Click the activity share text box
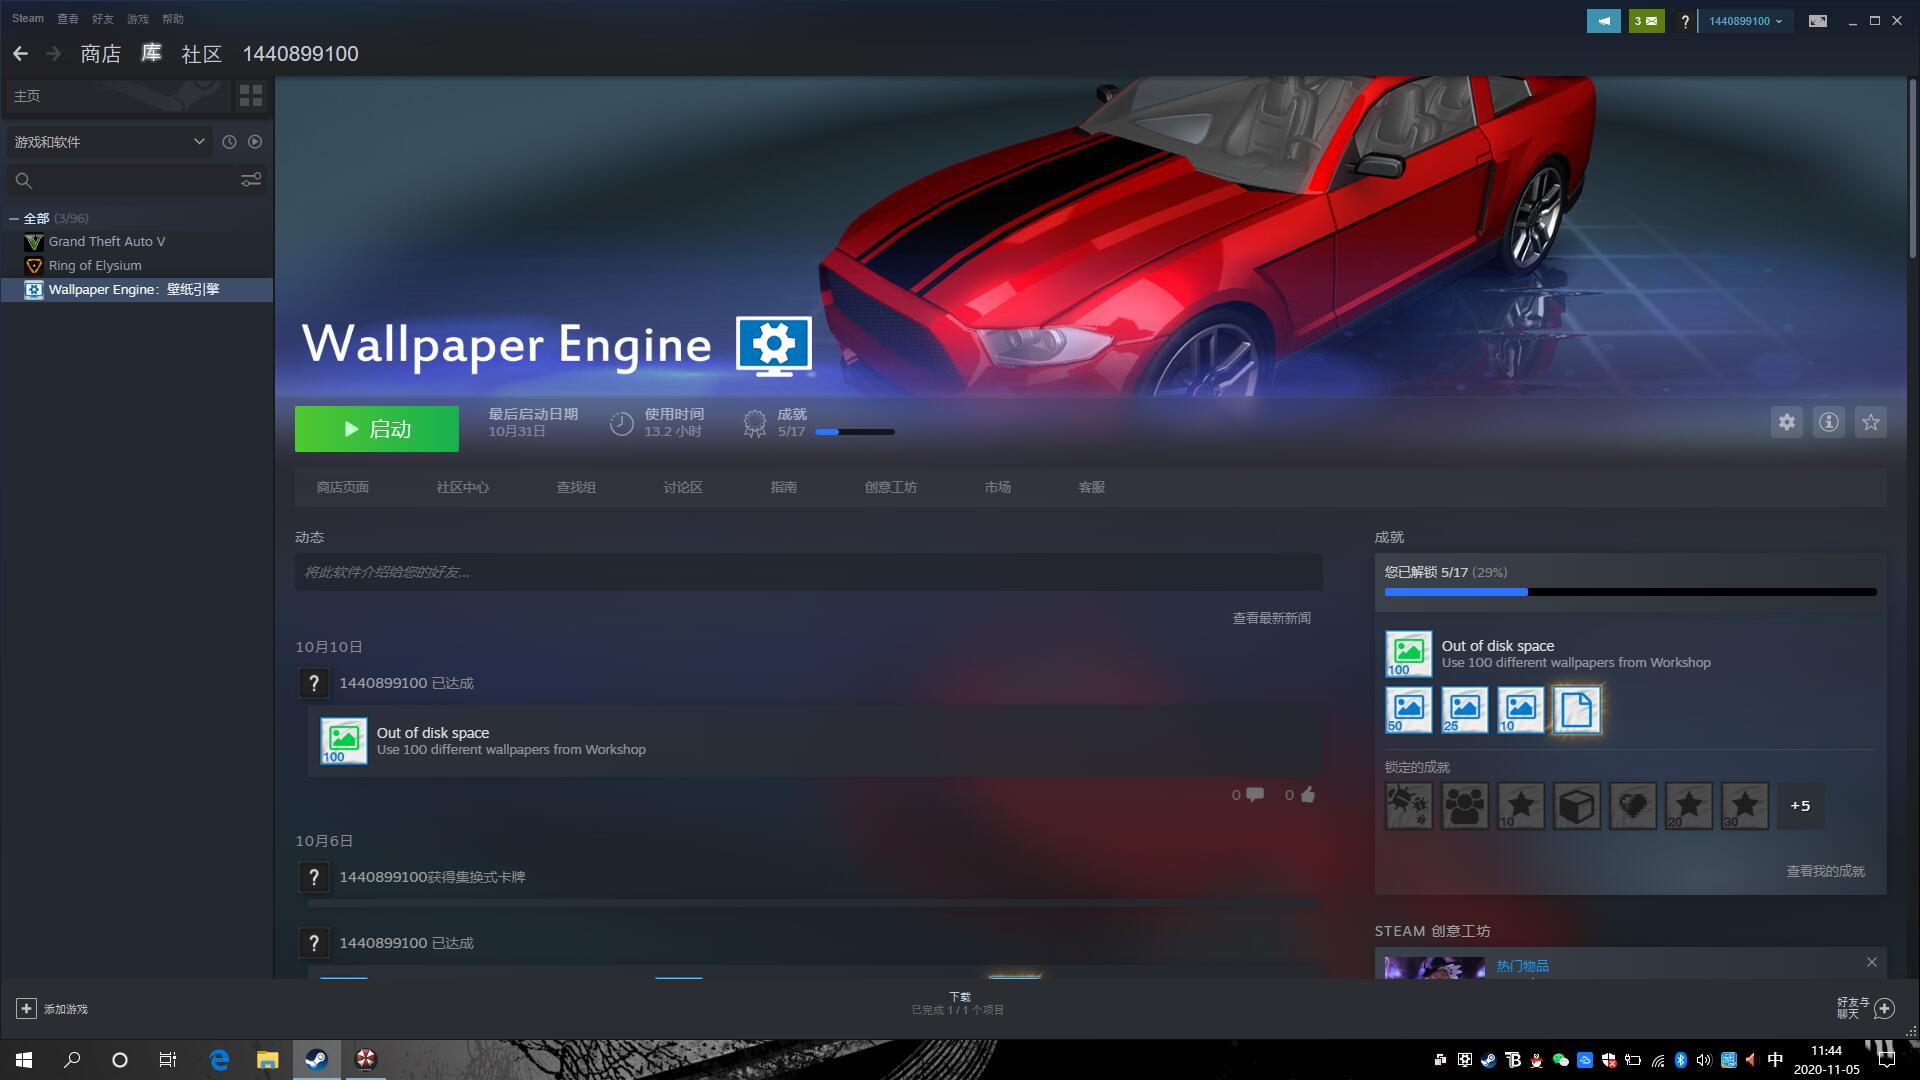 click(x=808, y=572)
